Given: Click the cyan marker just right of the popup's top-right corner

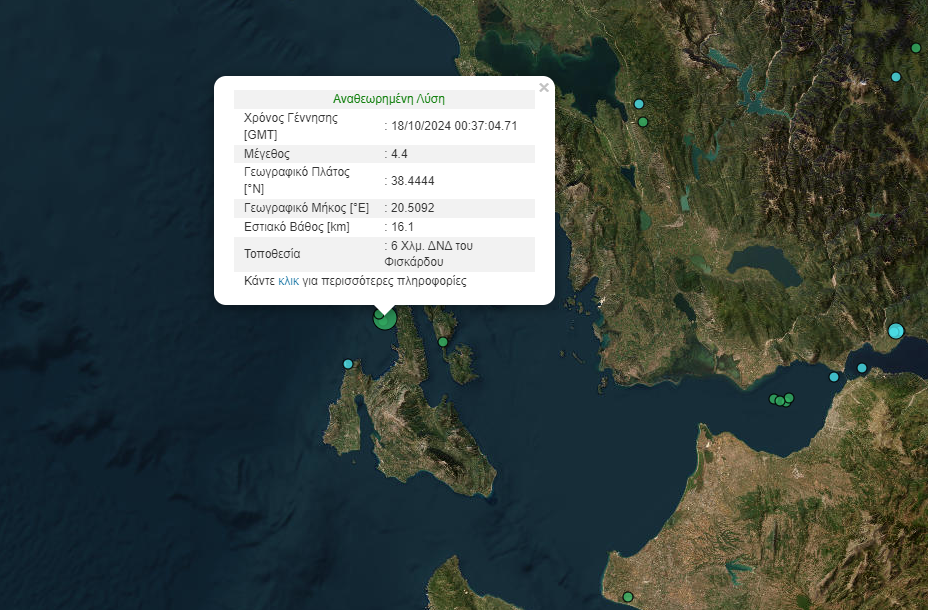Looking at the screenshot, I should click(639, 104).
